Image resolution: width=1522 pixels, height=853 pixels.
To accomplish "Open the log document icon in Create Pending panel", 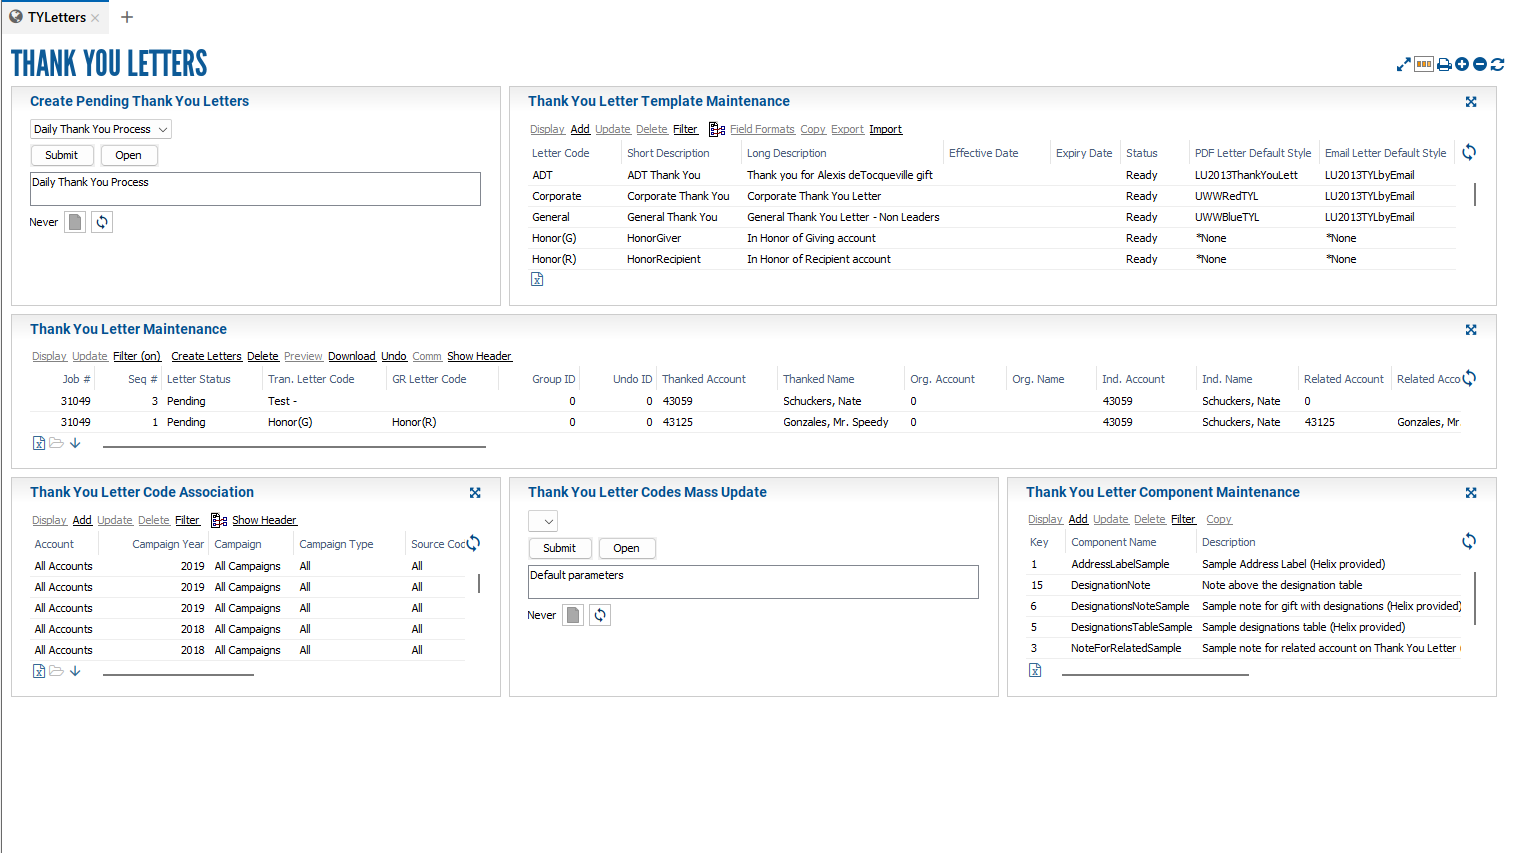I will click(x=75, y=222).
